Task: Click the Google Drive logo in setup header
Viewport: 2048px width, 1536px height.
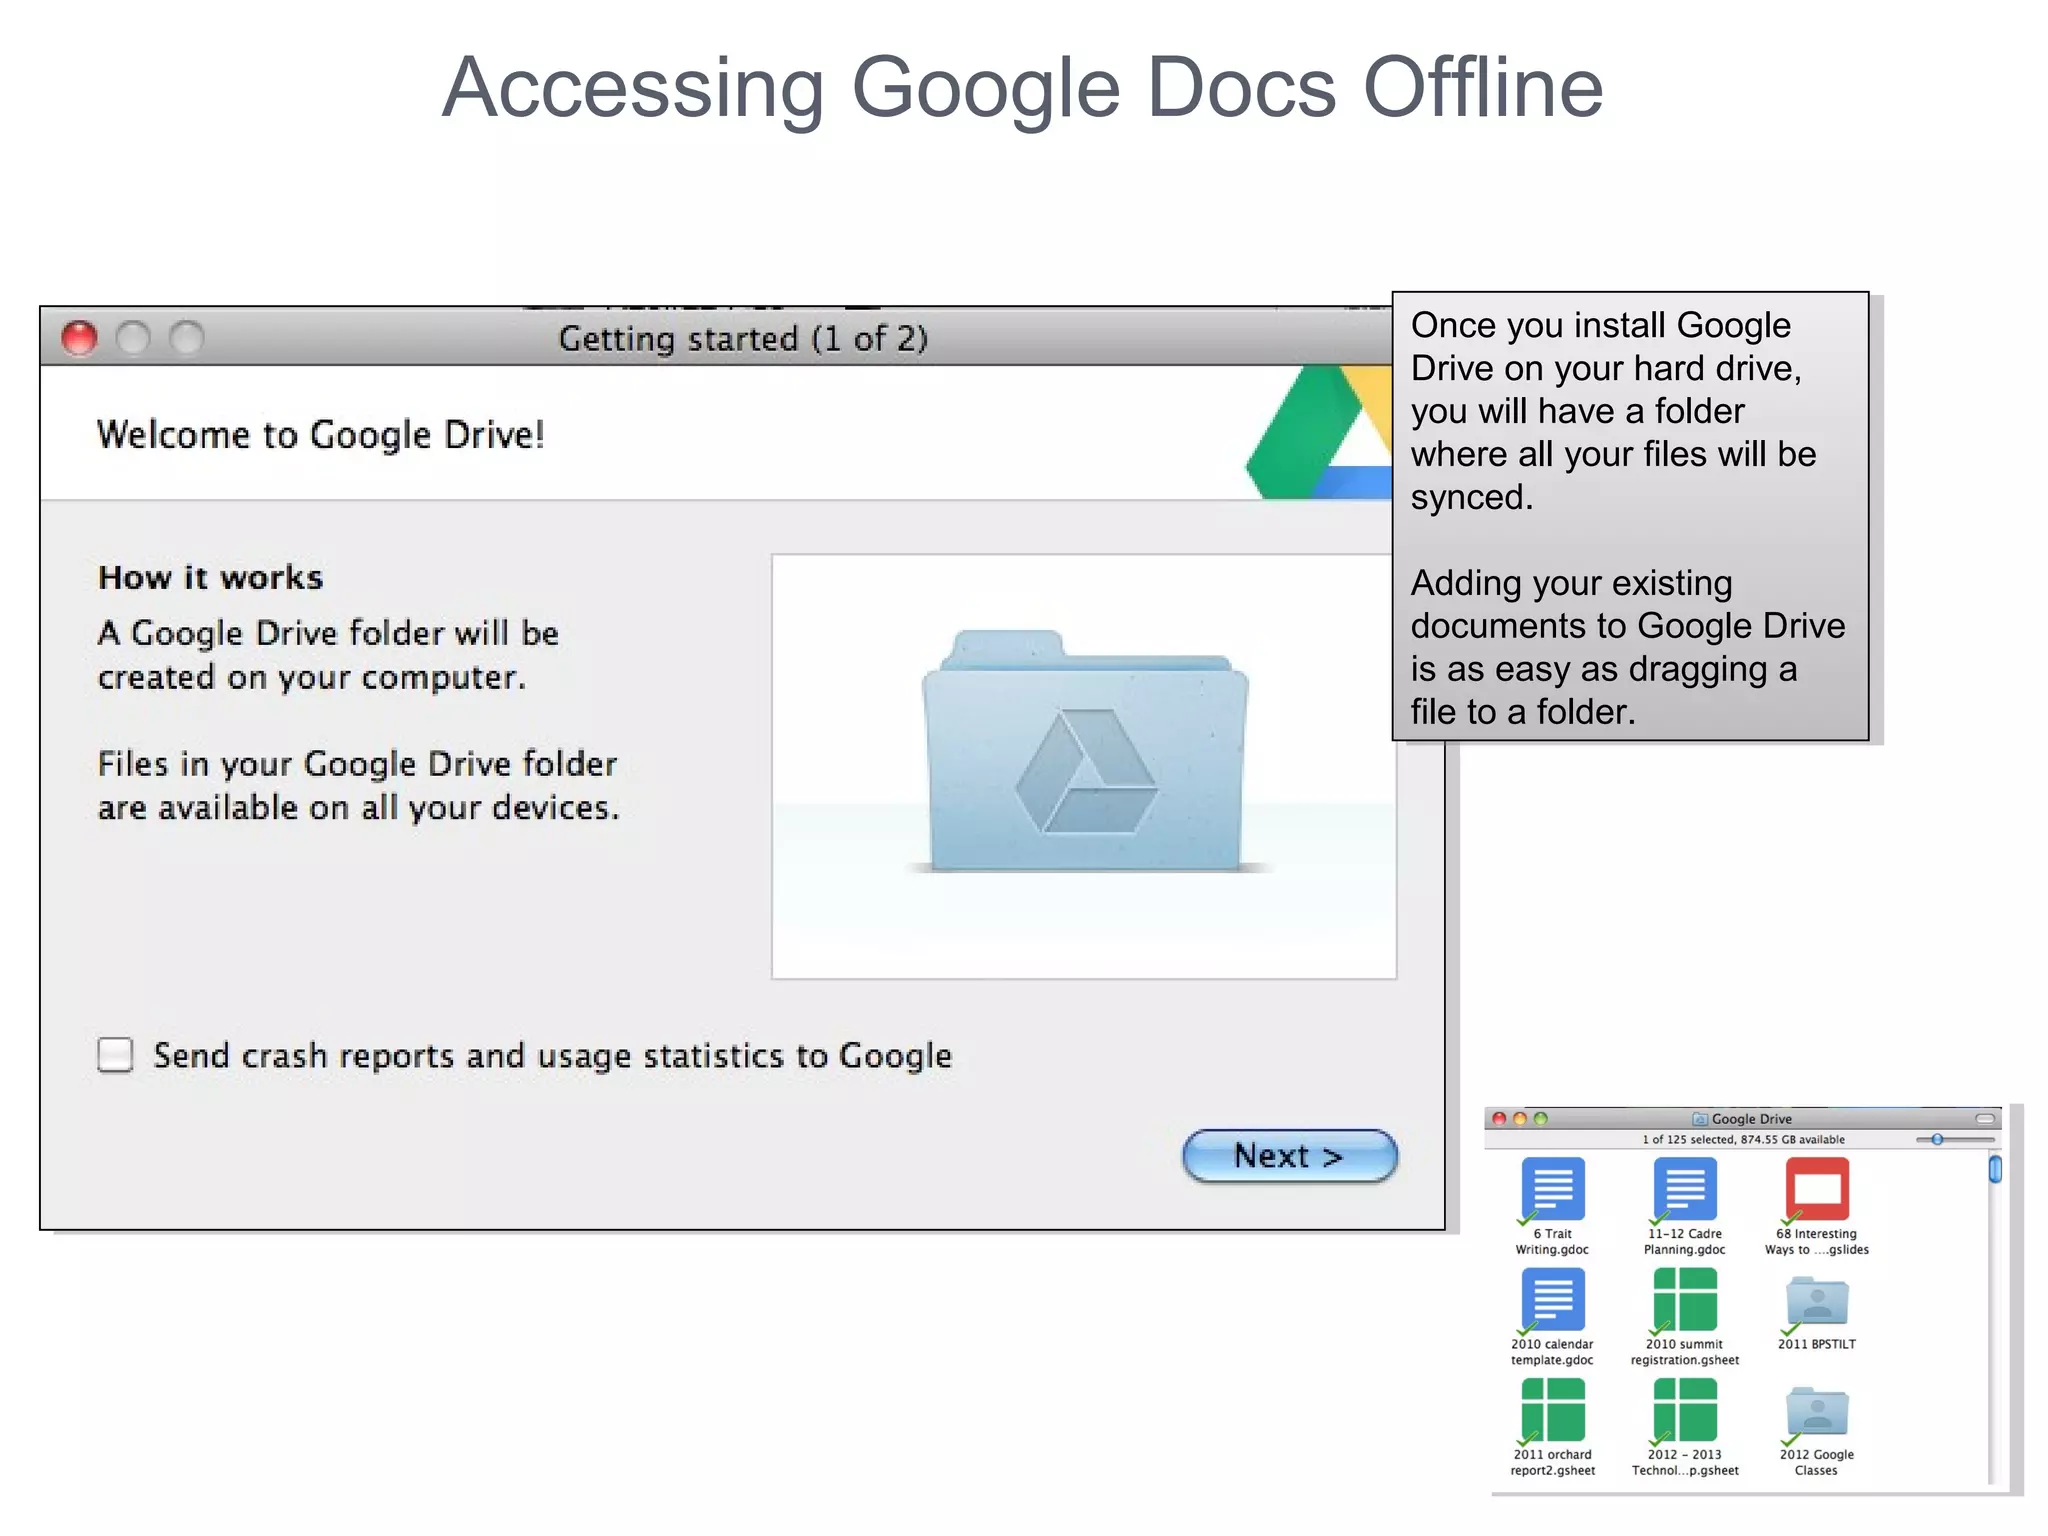Action: [1320, 432]
